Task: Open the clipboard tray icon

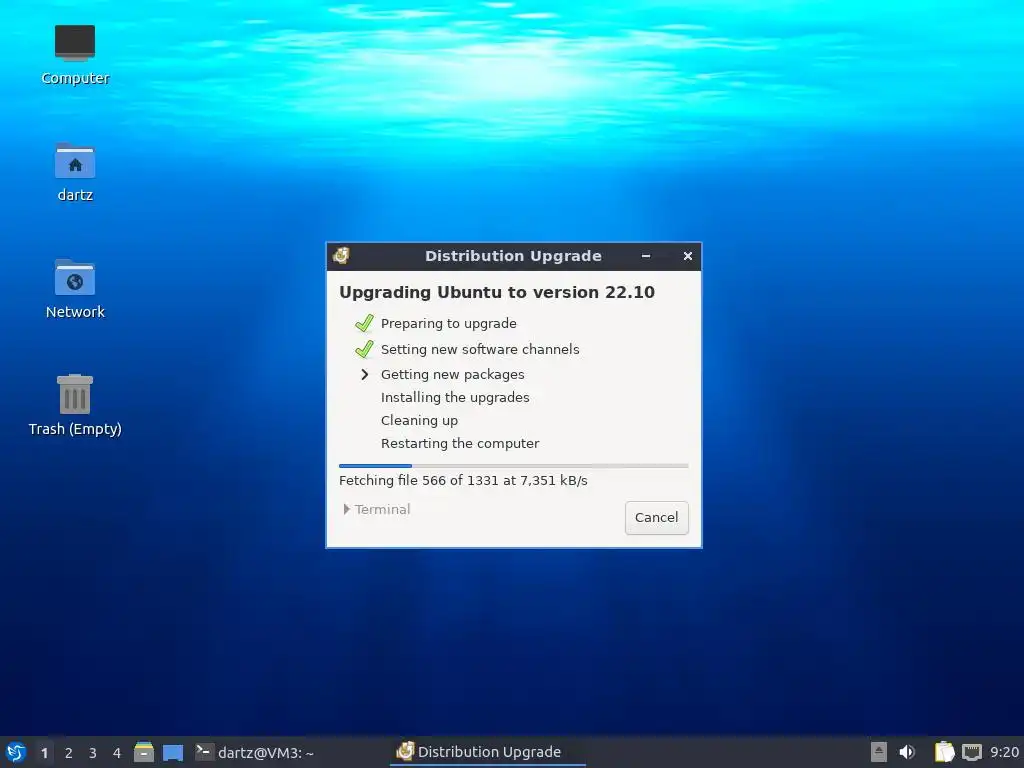Action: tap(944, 752)
